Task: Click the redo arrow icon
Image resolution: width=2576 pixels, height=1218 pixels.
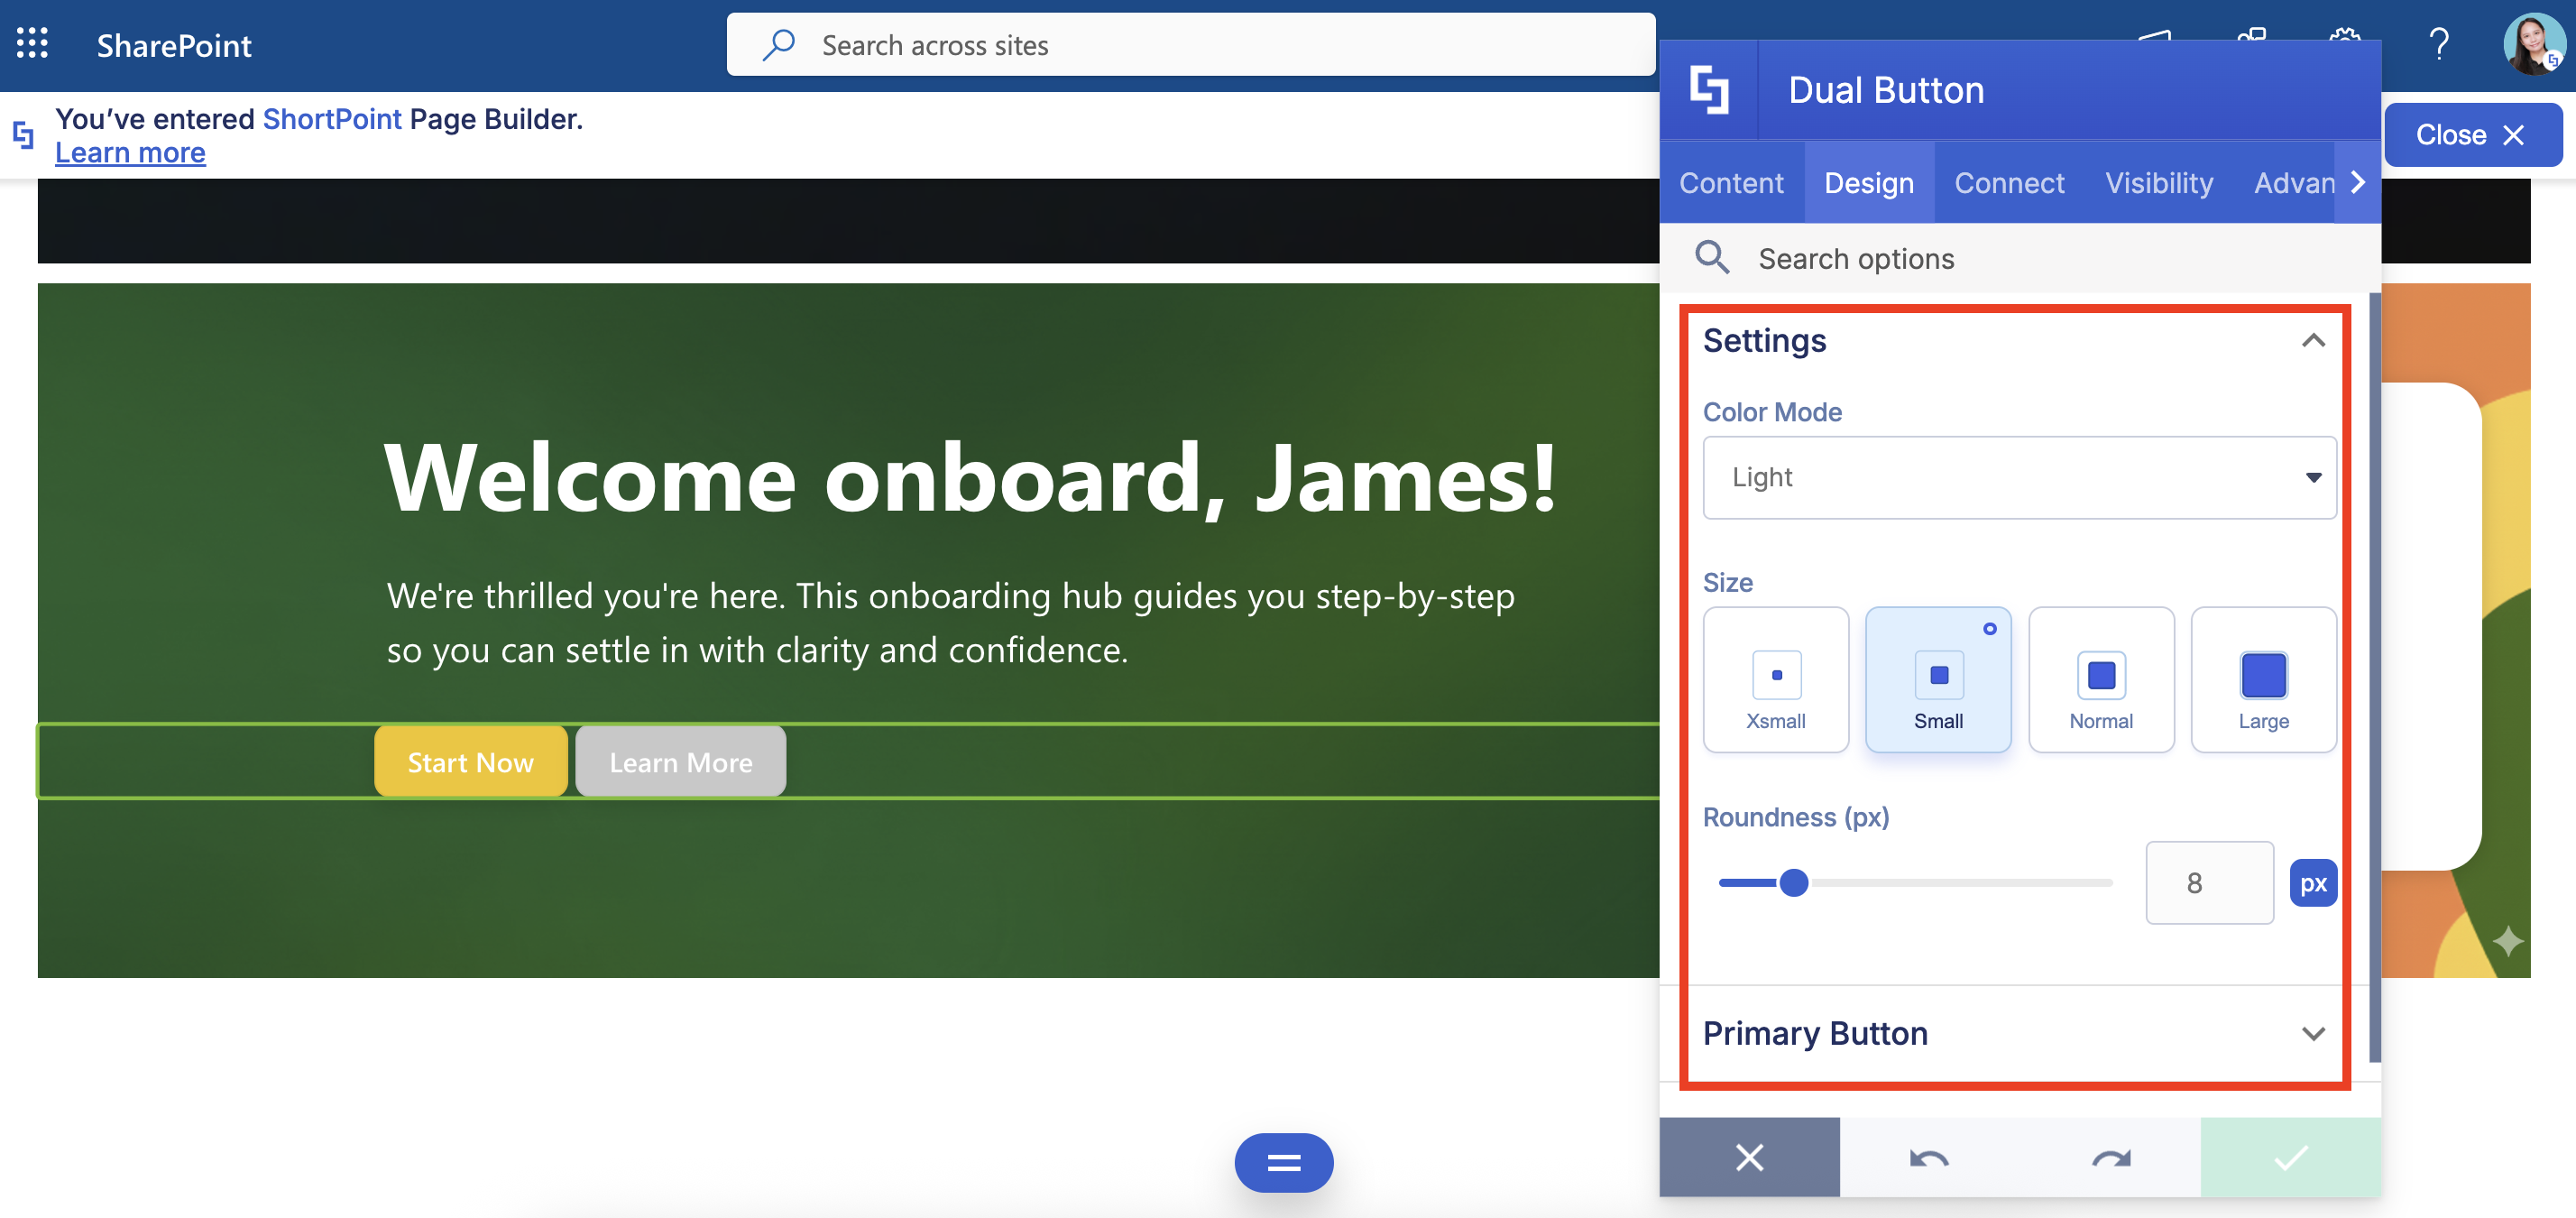Action: [x=2110, y=1158]
